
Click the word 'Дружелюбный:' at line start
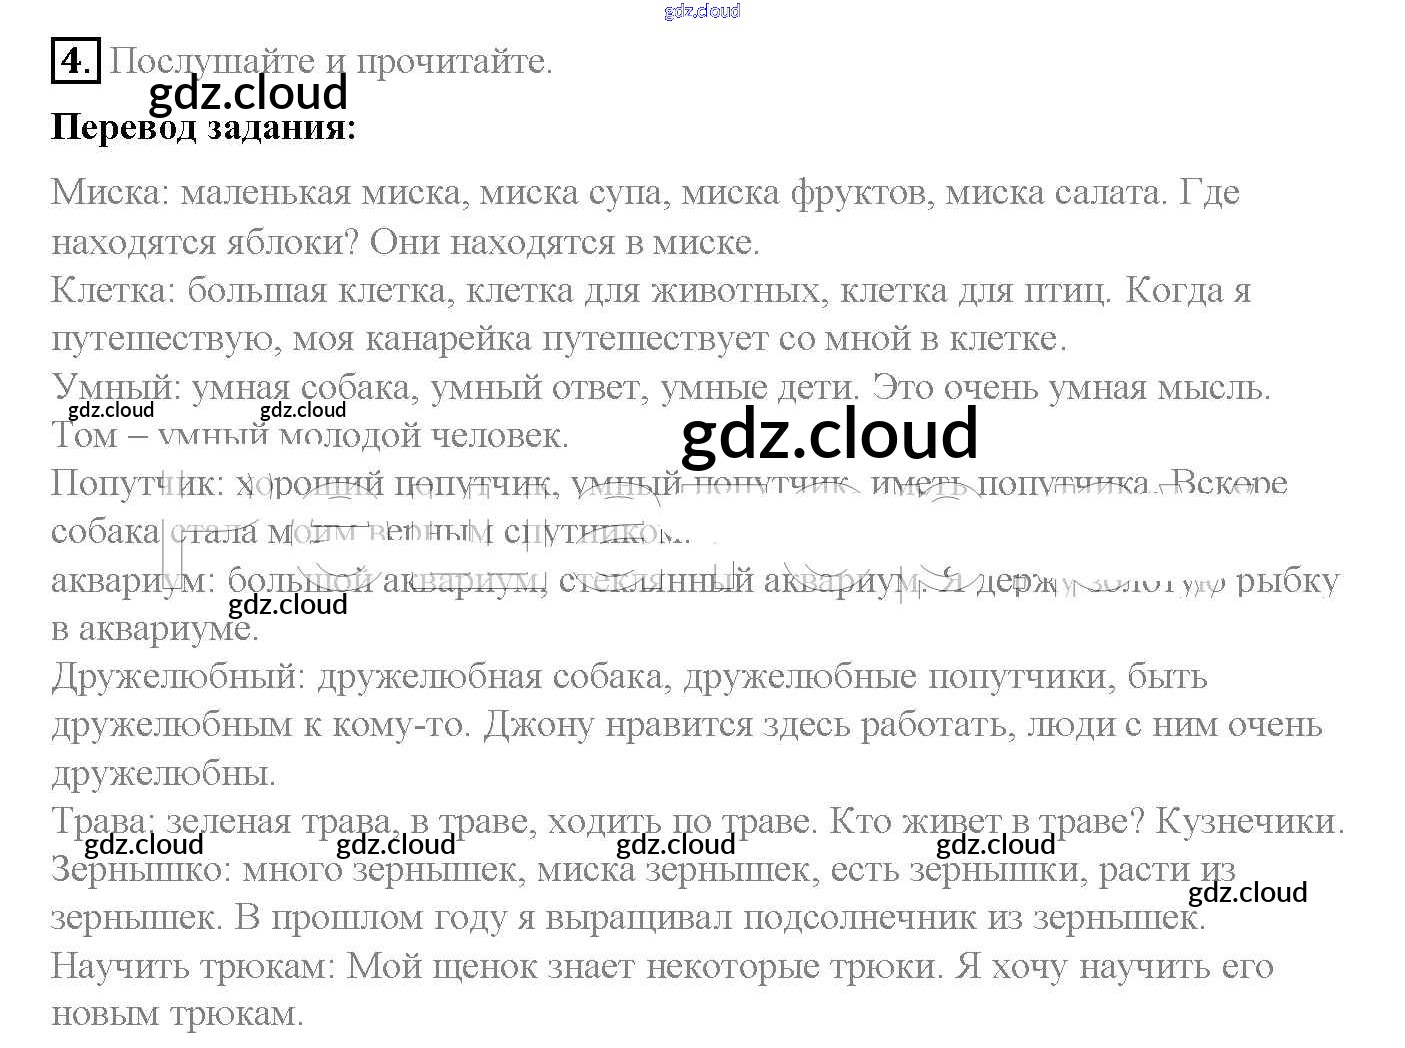tap(178, 677)
